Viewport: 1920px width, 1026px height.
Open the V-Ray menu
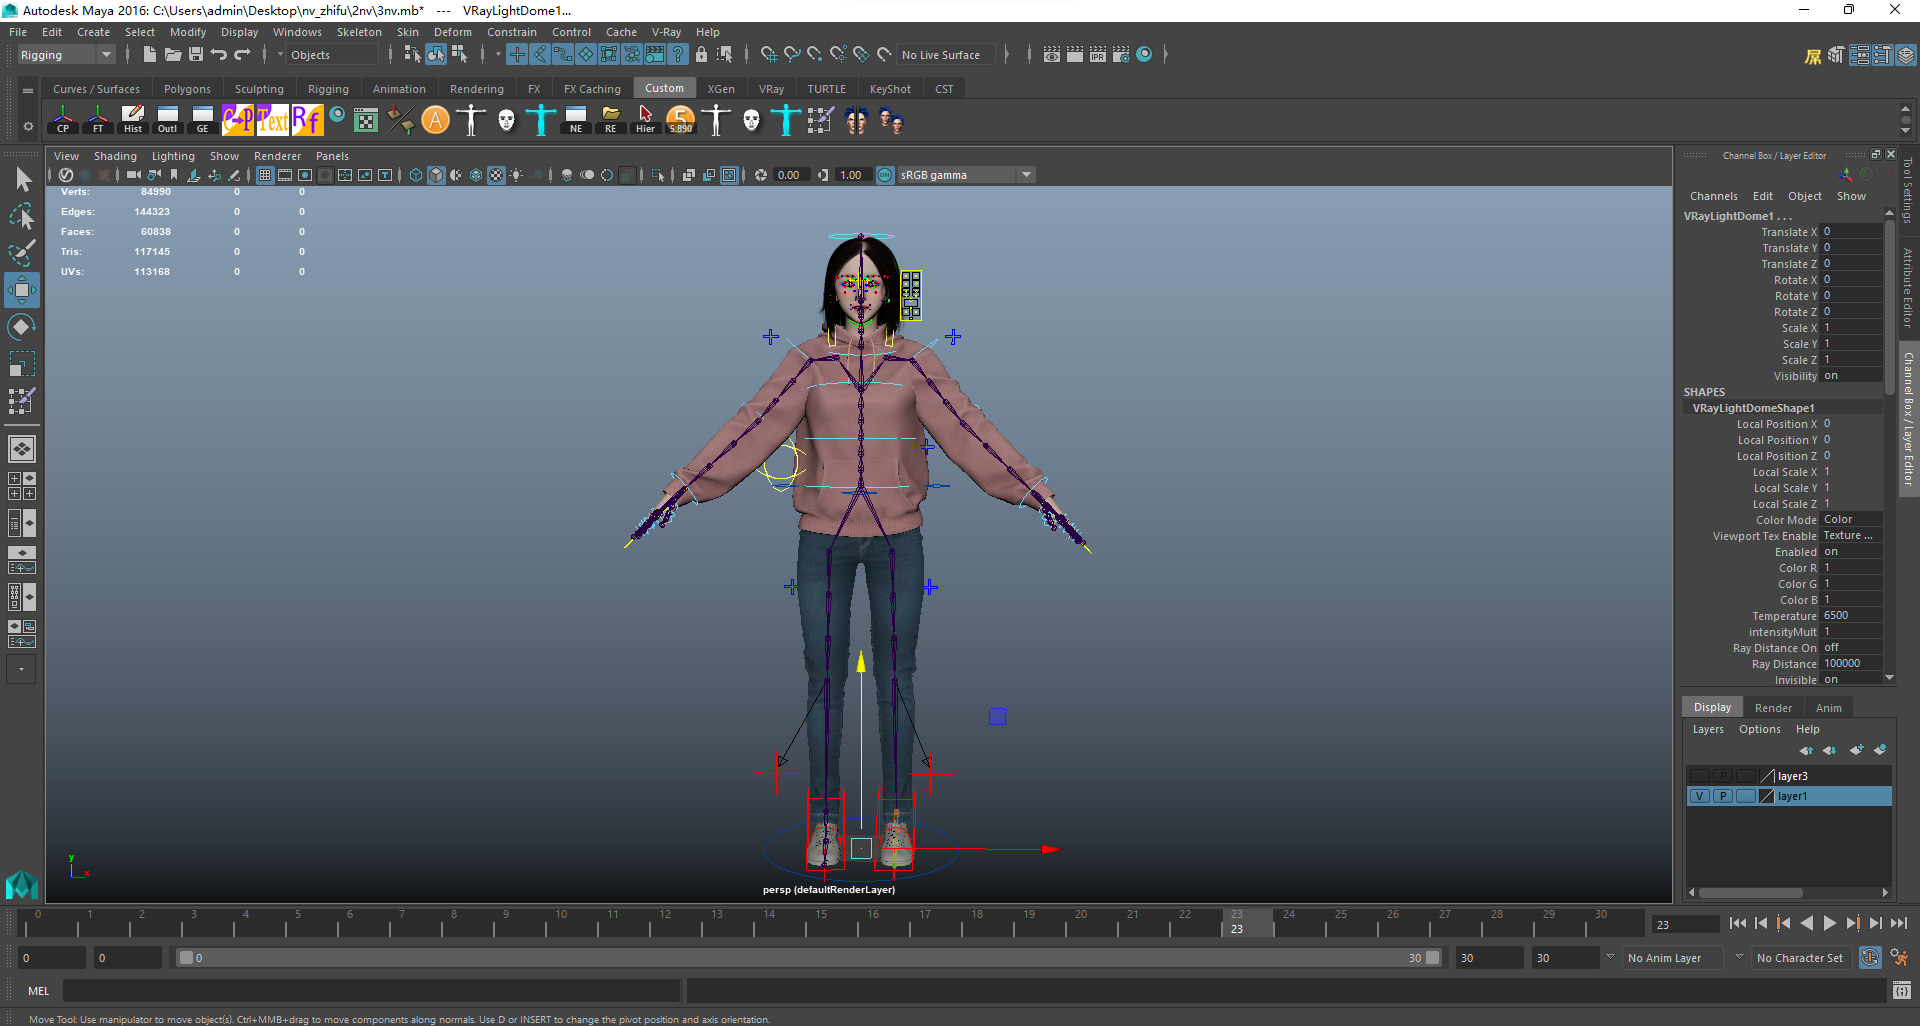pyautogui.click(x=666, y=32)
